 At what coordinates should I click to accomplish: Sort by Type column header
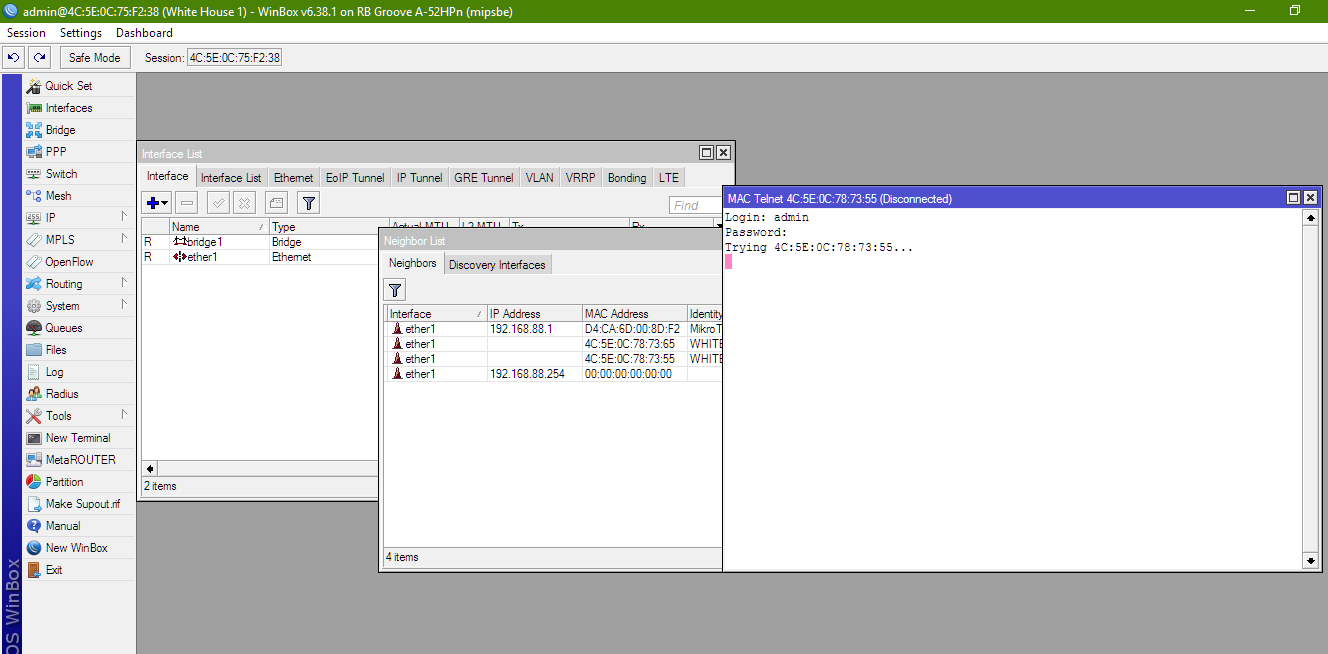click(329, 227)
